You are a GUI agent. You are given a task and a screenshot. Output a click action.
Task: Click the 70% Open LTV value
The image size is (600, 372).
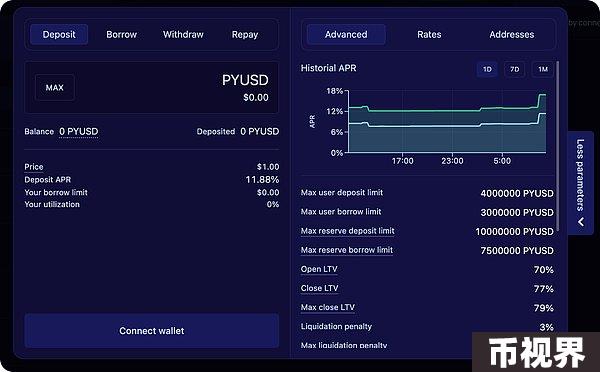(544, 270)
